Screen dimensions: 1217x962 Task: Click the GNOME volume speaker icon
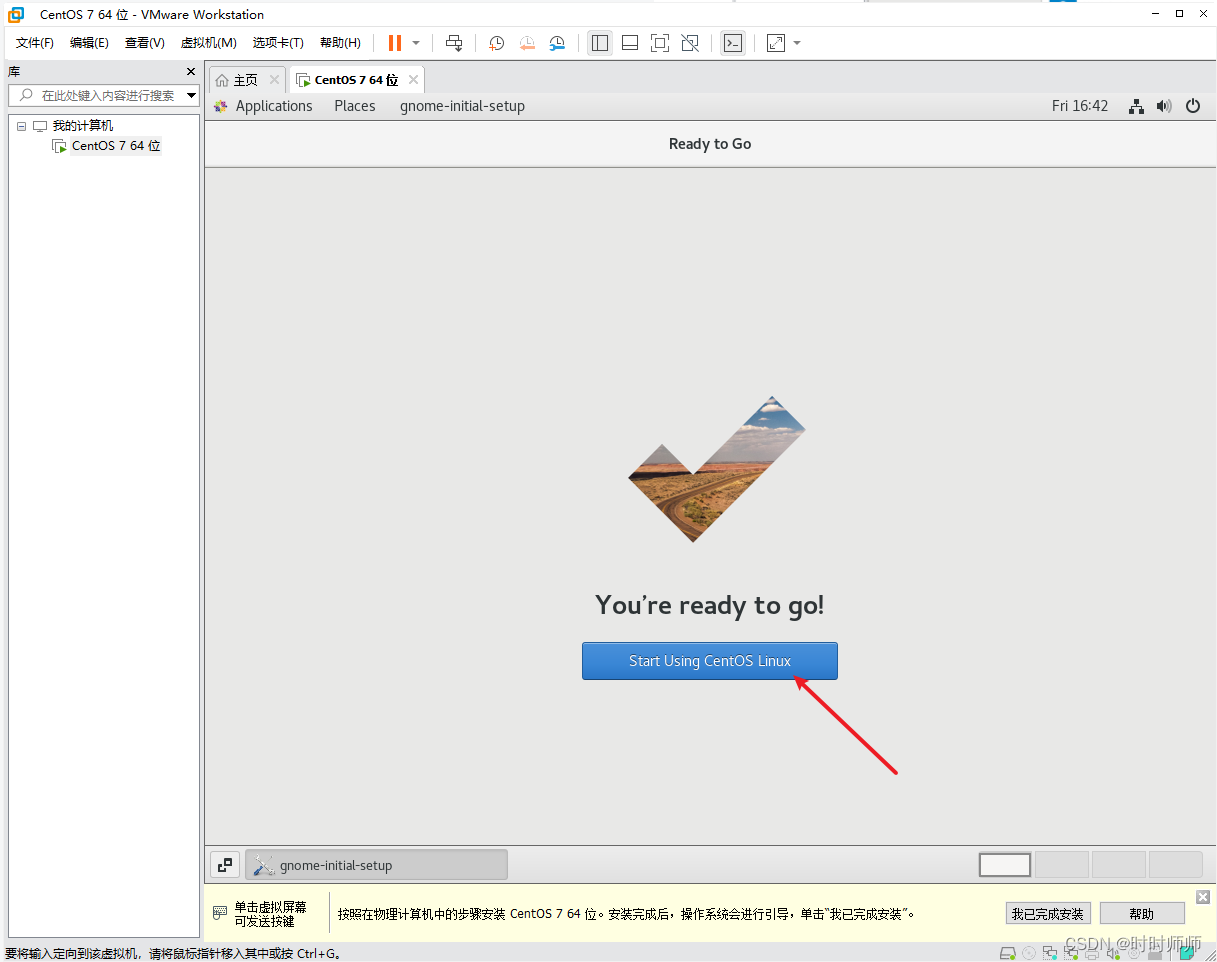[x=1164, y=106]
